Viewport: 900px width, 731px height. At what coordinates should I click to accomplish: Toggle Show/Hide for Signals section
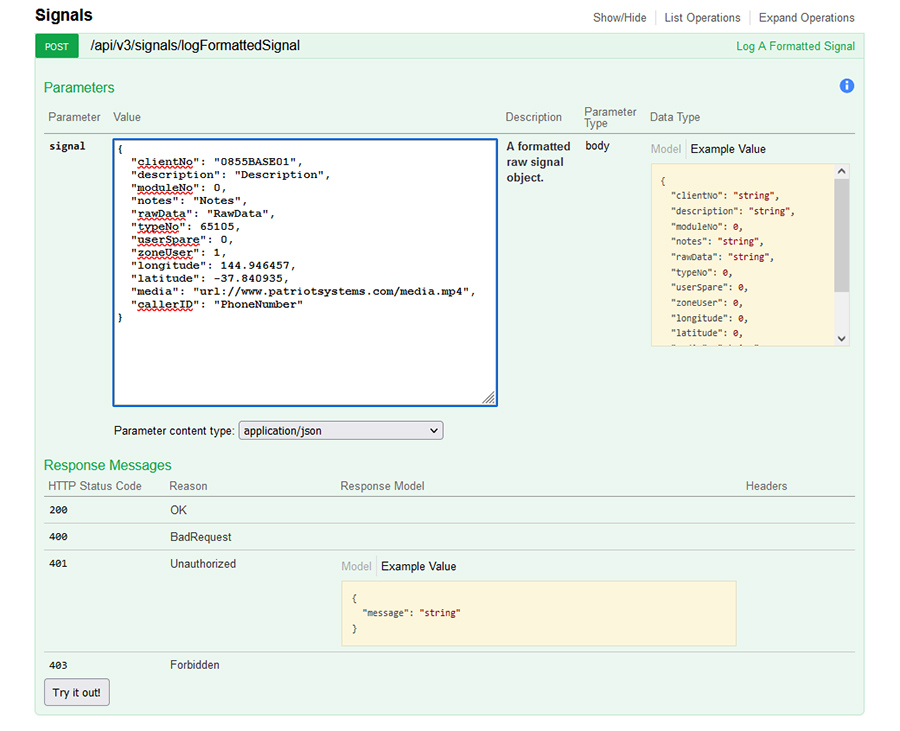pos(619,18)
